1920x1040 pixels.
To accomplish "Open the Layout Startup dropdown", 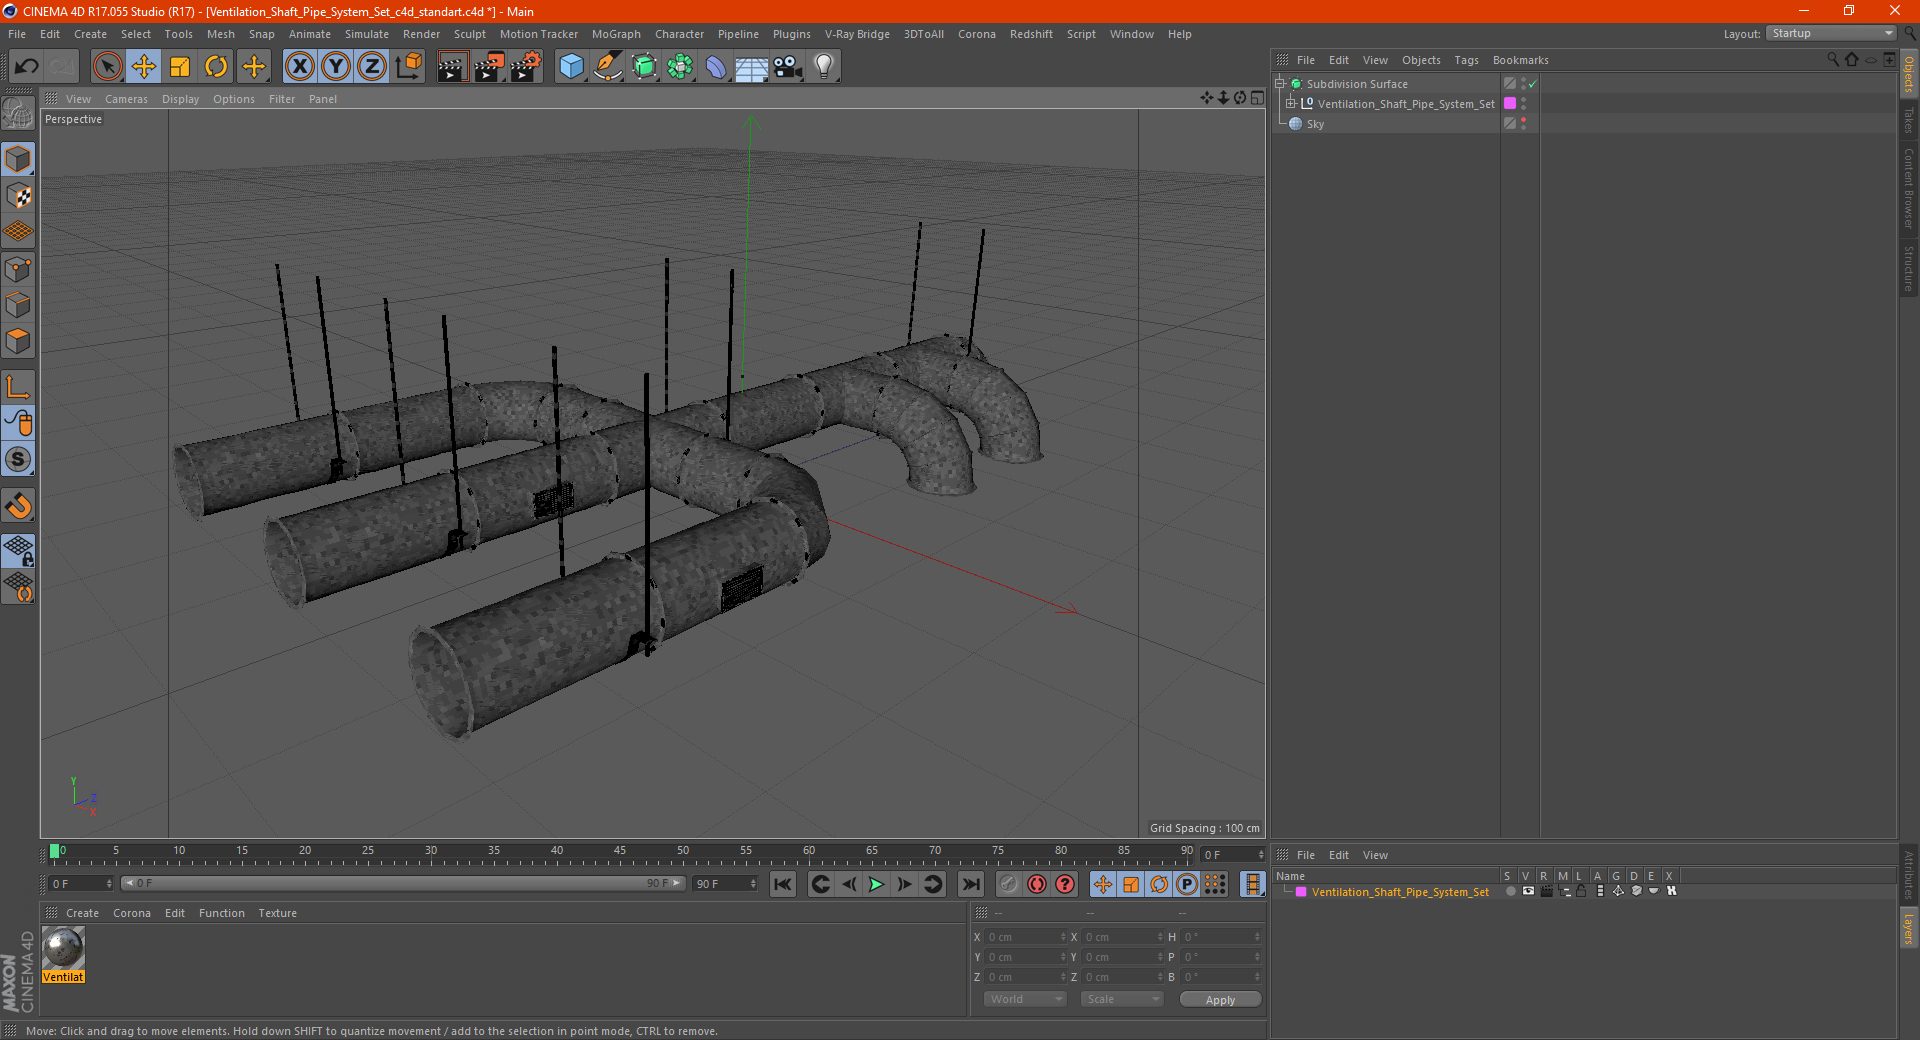I will tap(1832, 33).
